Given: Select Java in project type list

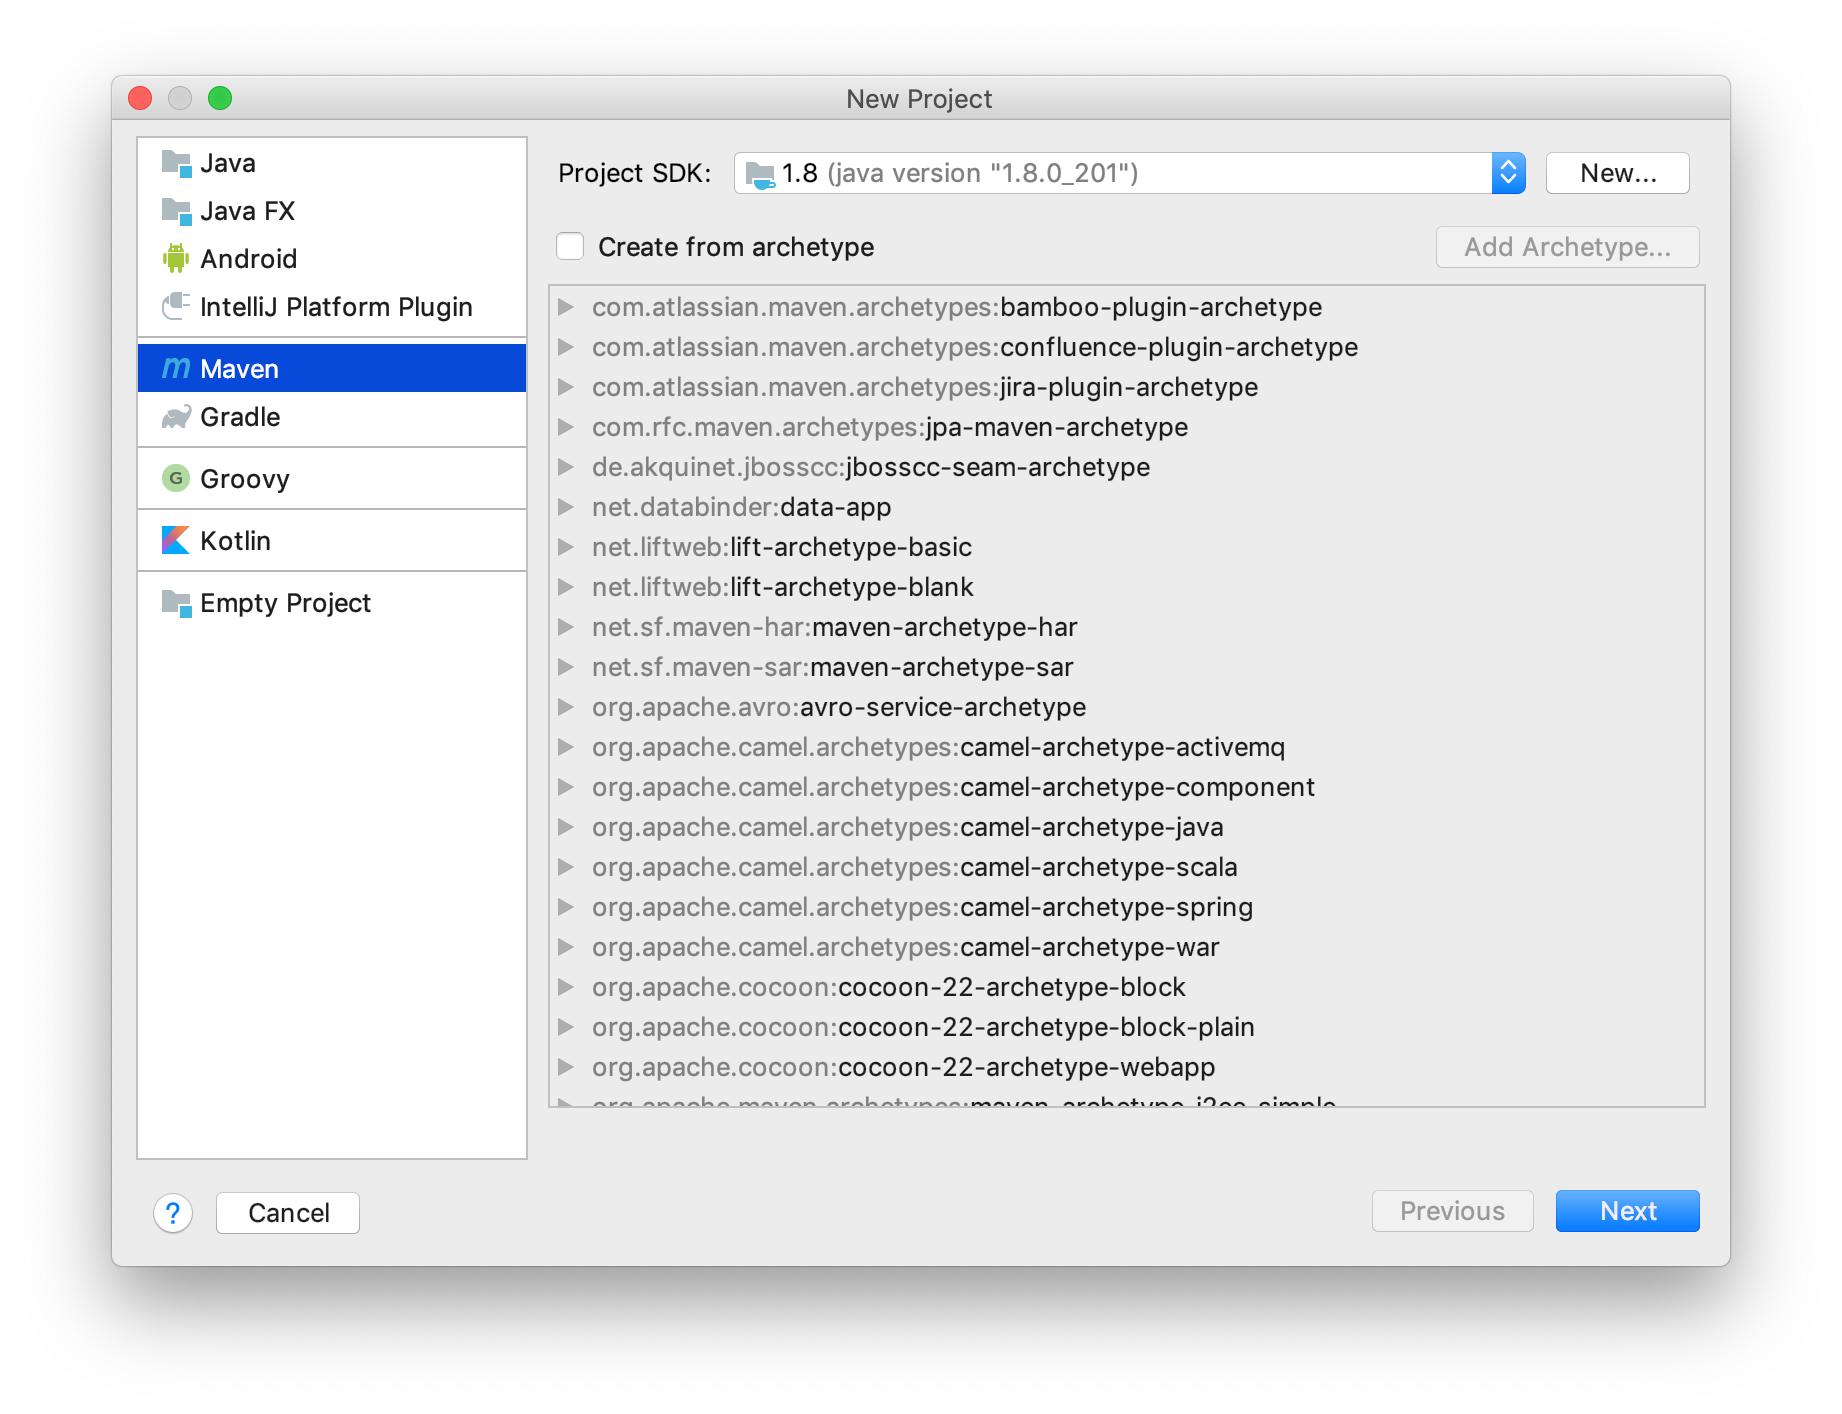Looking at the screenshot, I should [332, 163].
